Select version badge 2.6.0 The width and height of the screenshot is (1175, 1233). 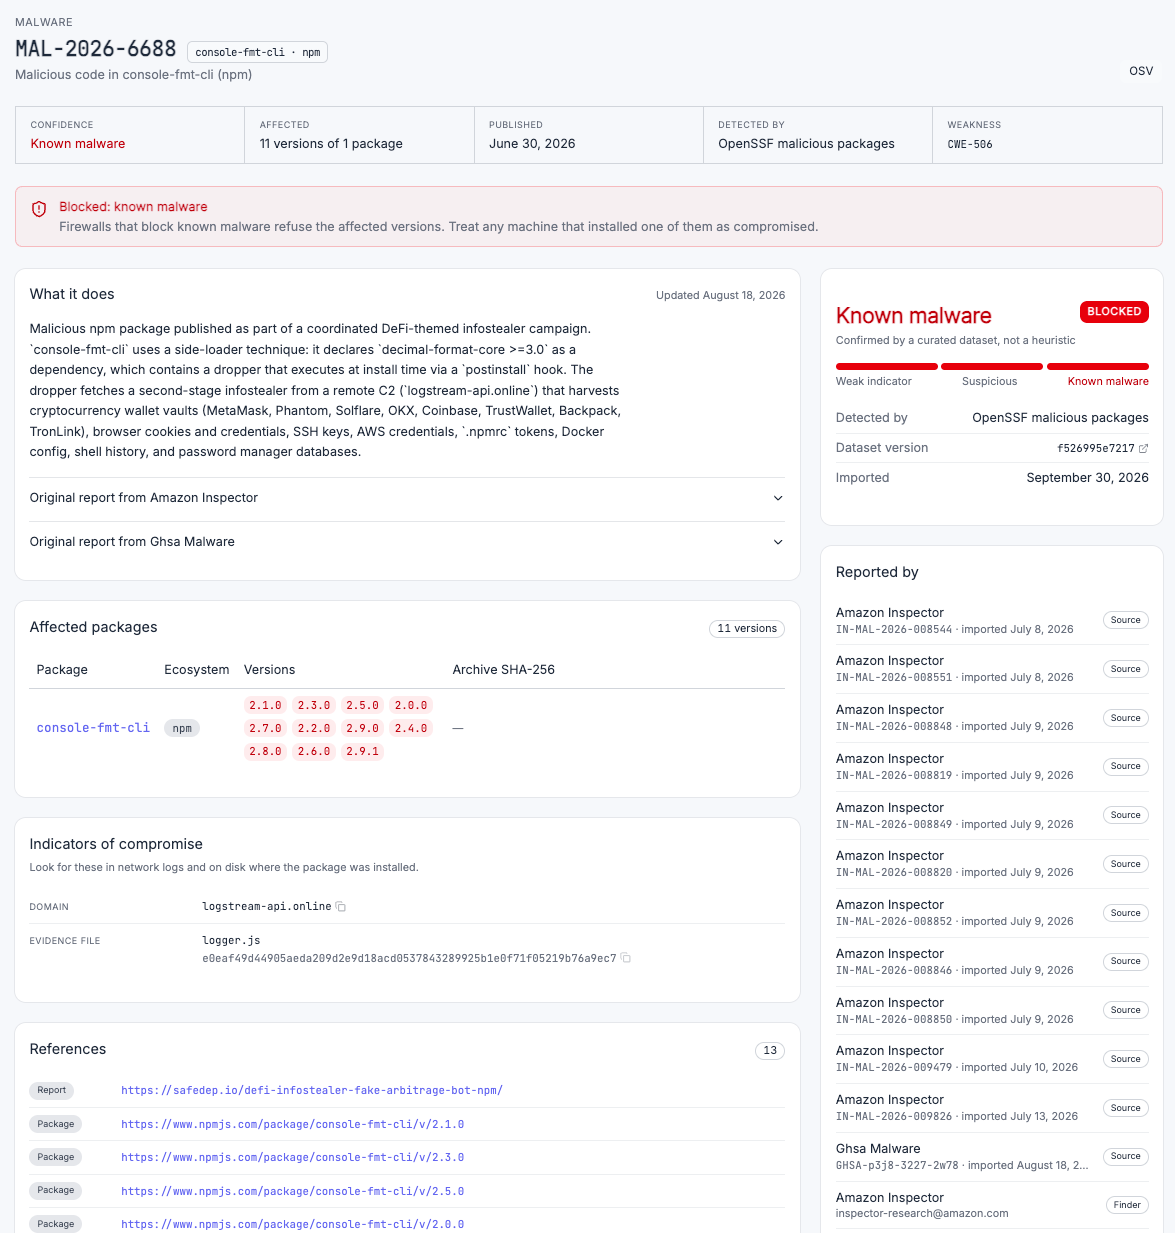314,751
